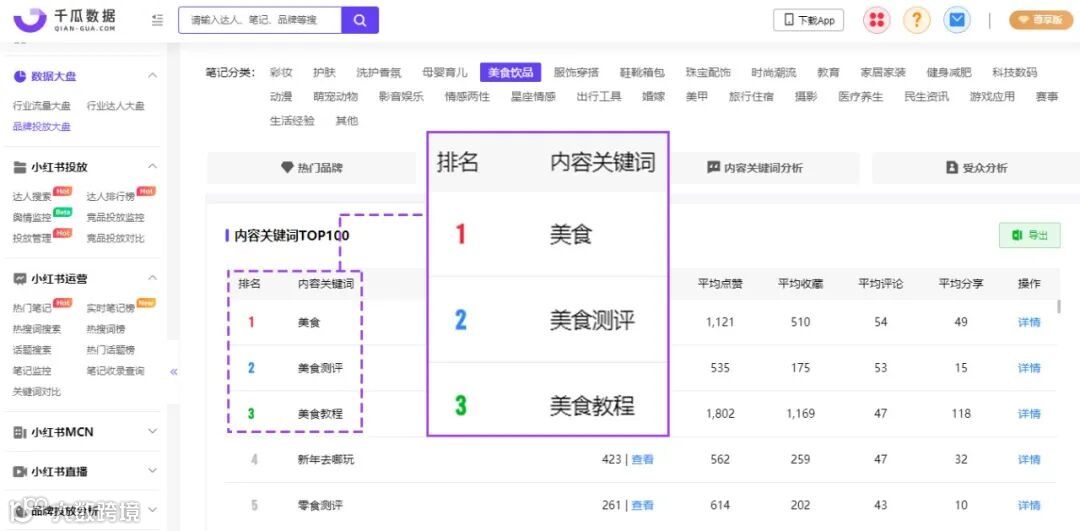1080x531 pixels.
Task: Open 竞品投放监控 in sidebar
Action: 116,218
